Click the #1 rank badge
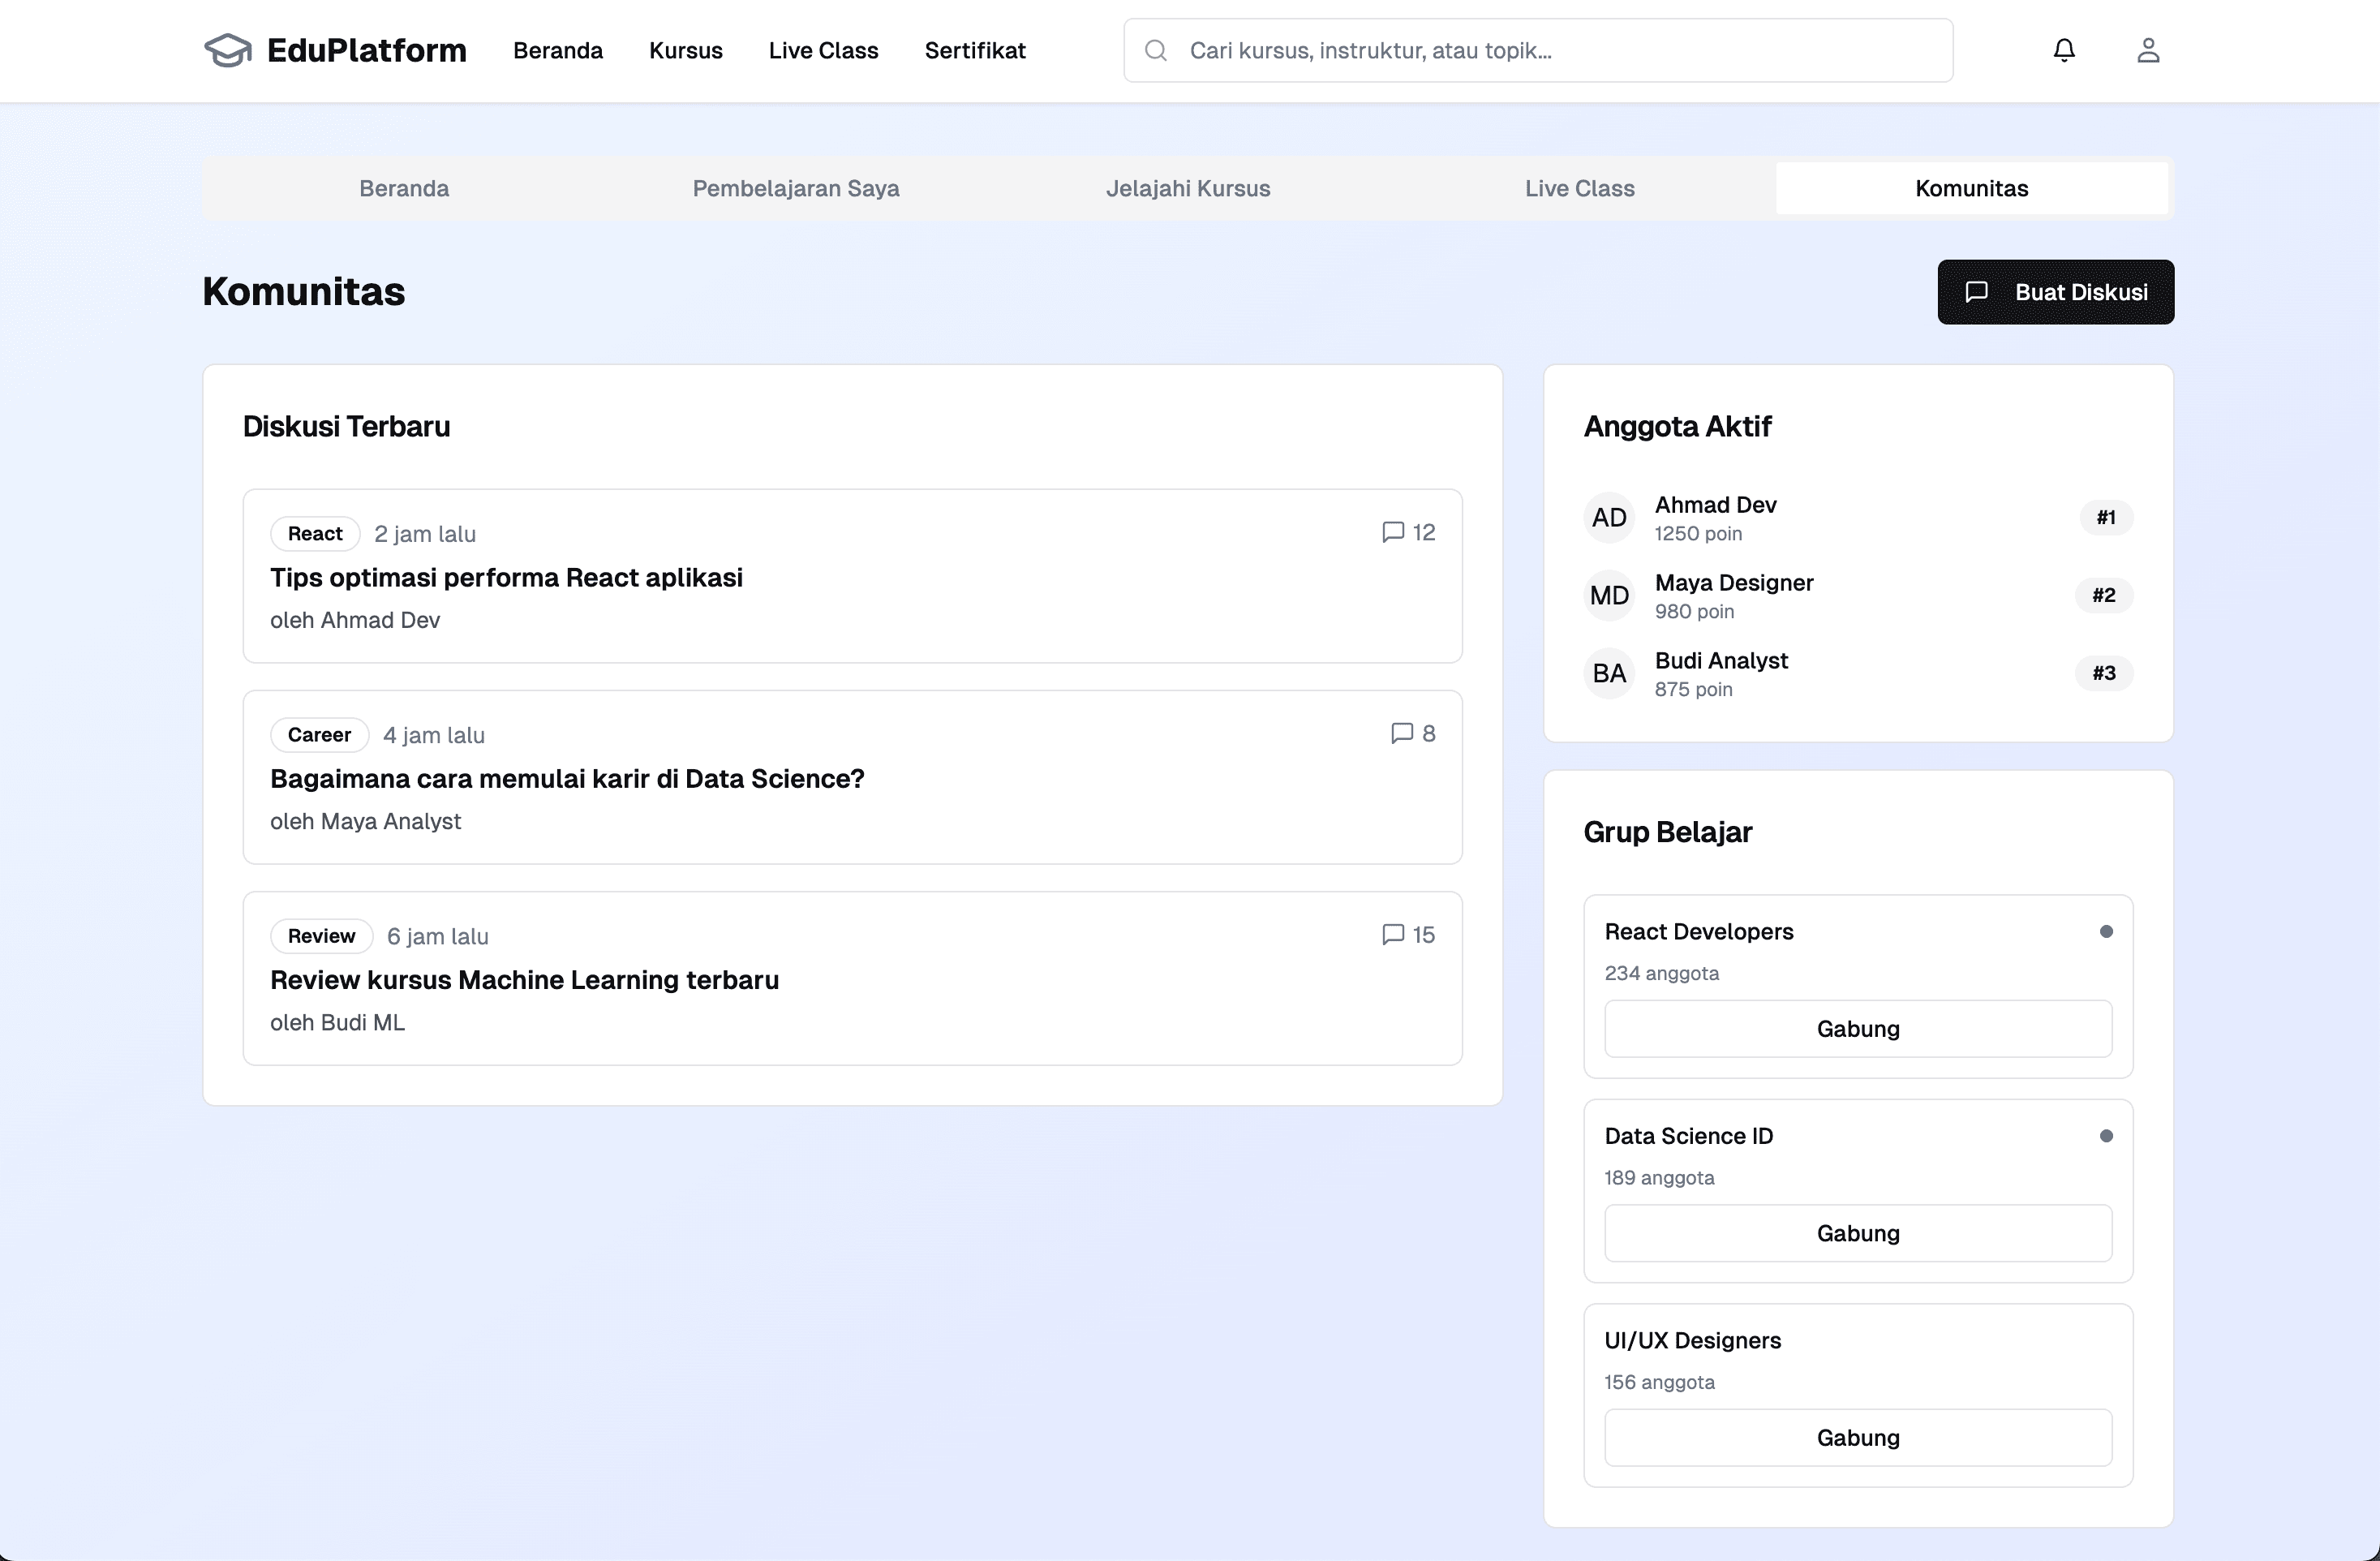This screenshot has width=2380, height=1561. pos(2106,518)
